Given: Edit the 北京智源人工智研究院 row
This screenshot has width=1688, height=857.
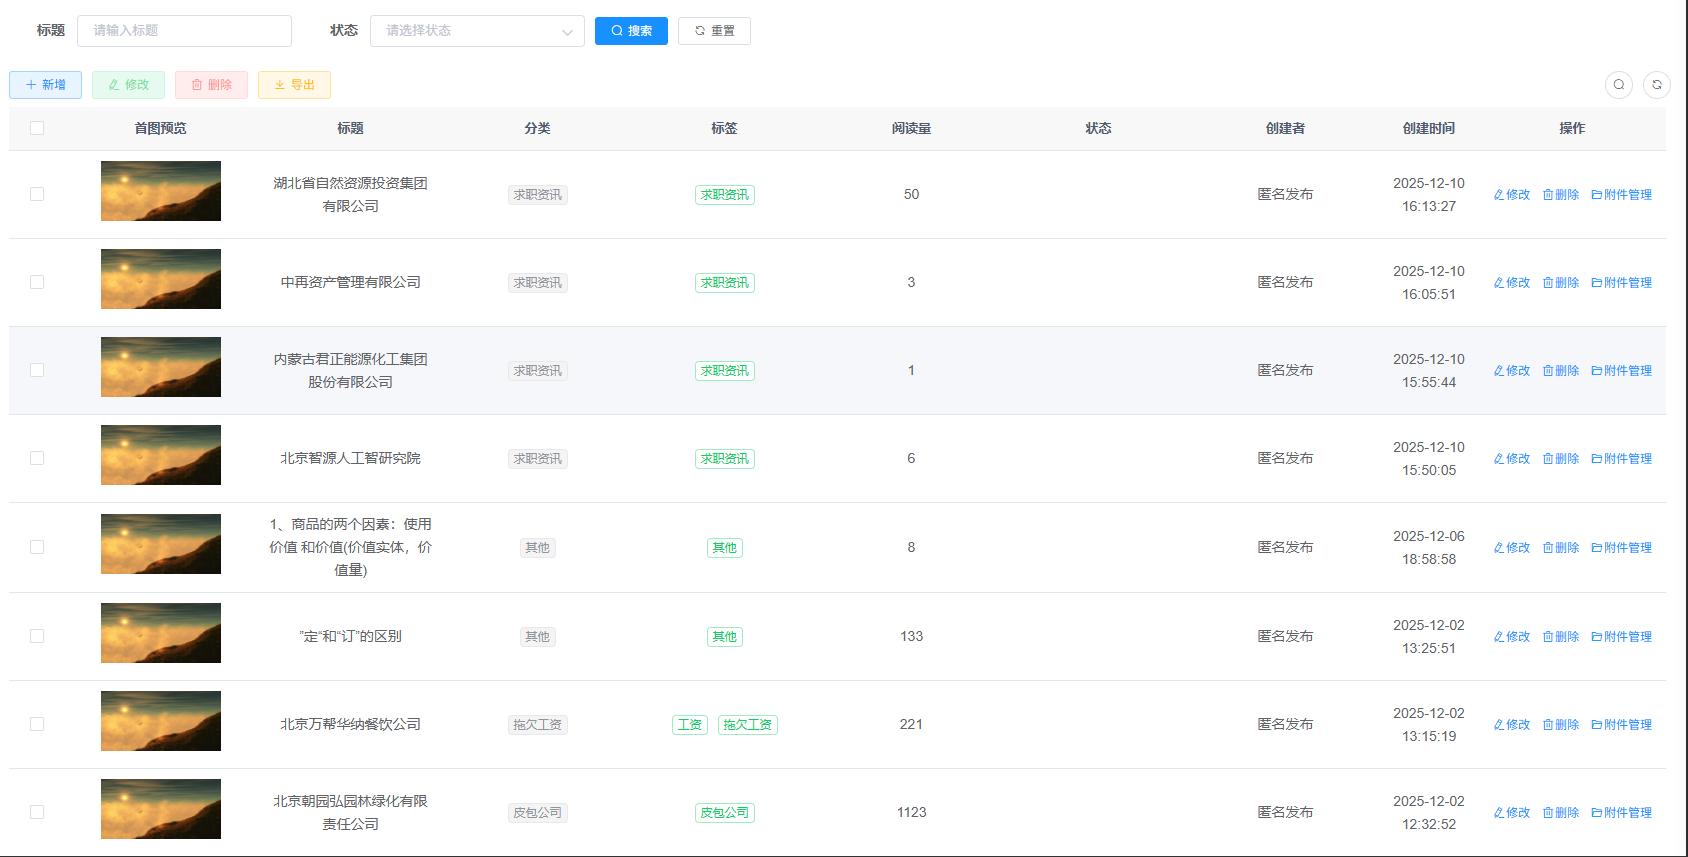Looking at the screenshot, I should 1512,459.
